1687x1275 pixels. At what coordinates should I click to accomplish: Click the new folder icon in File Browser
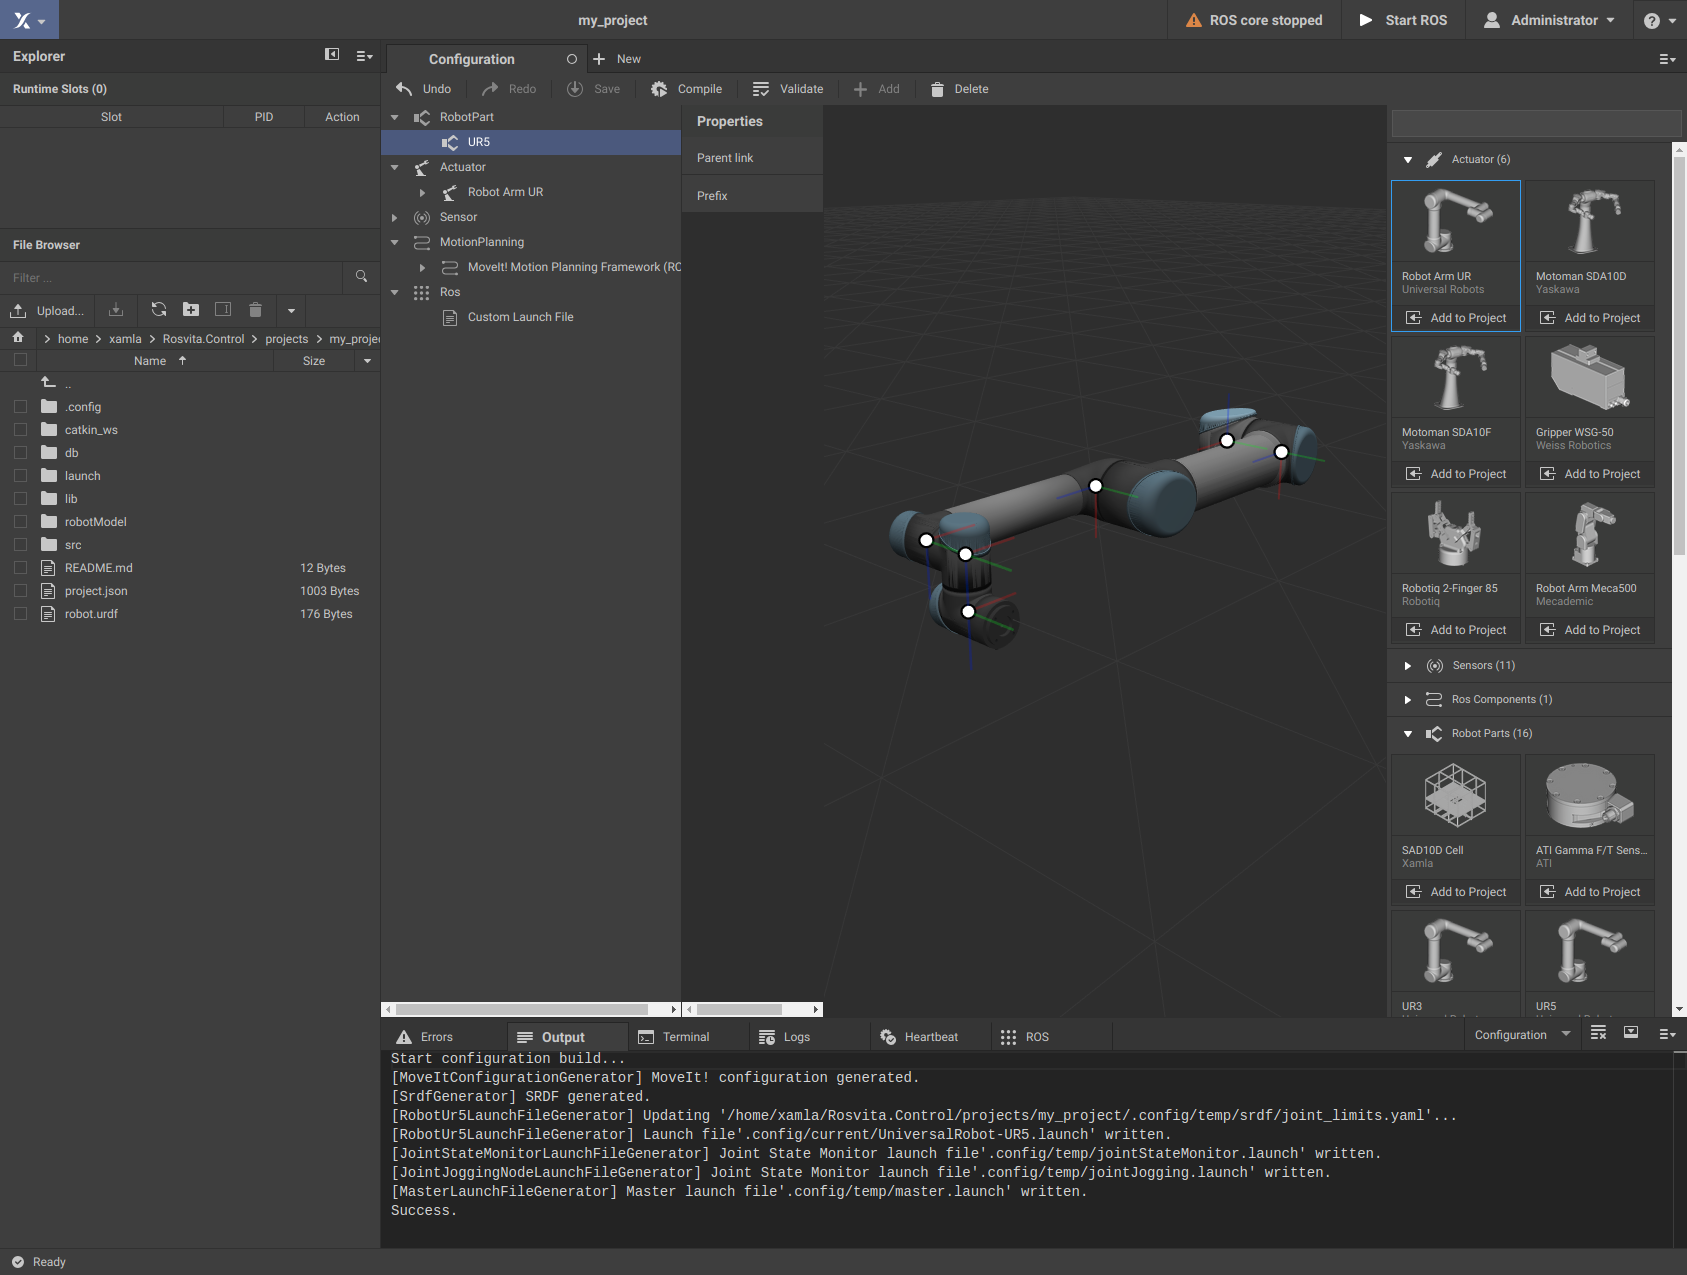[x=191, y=309]
